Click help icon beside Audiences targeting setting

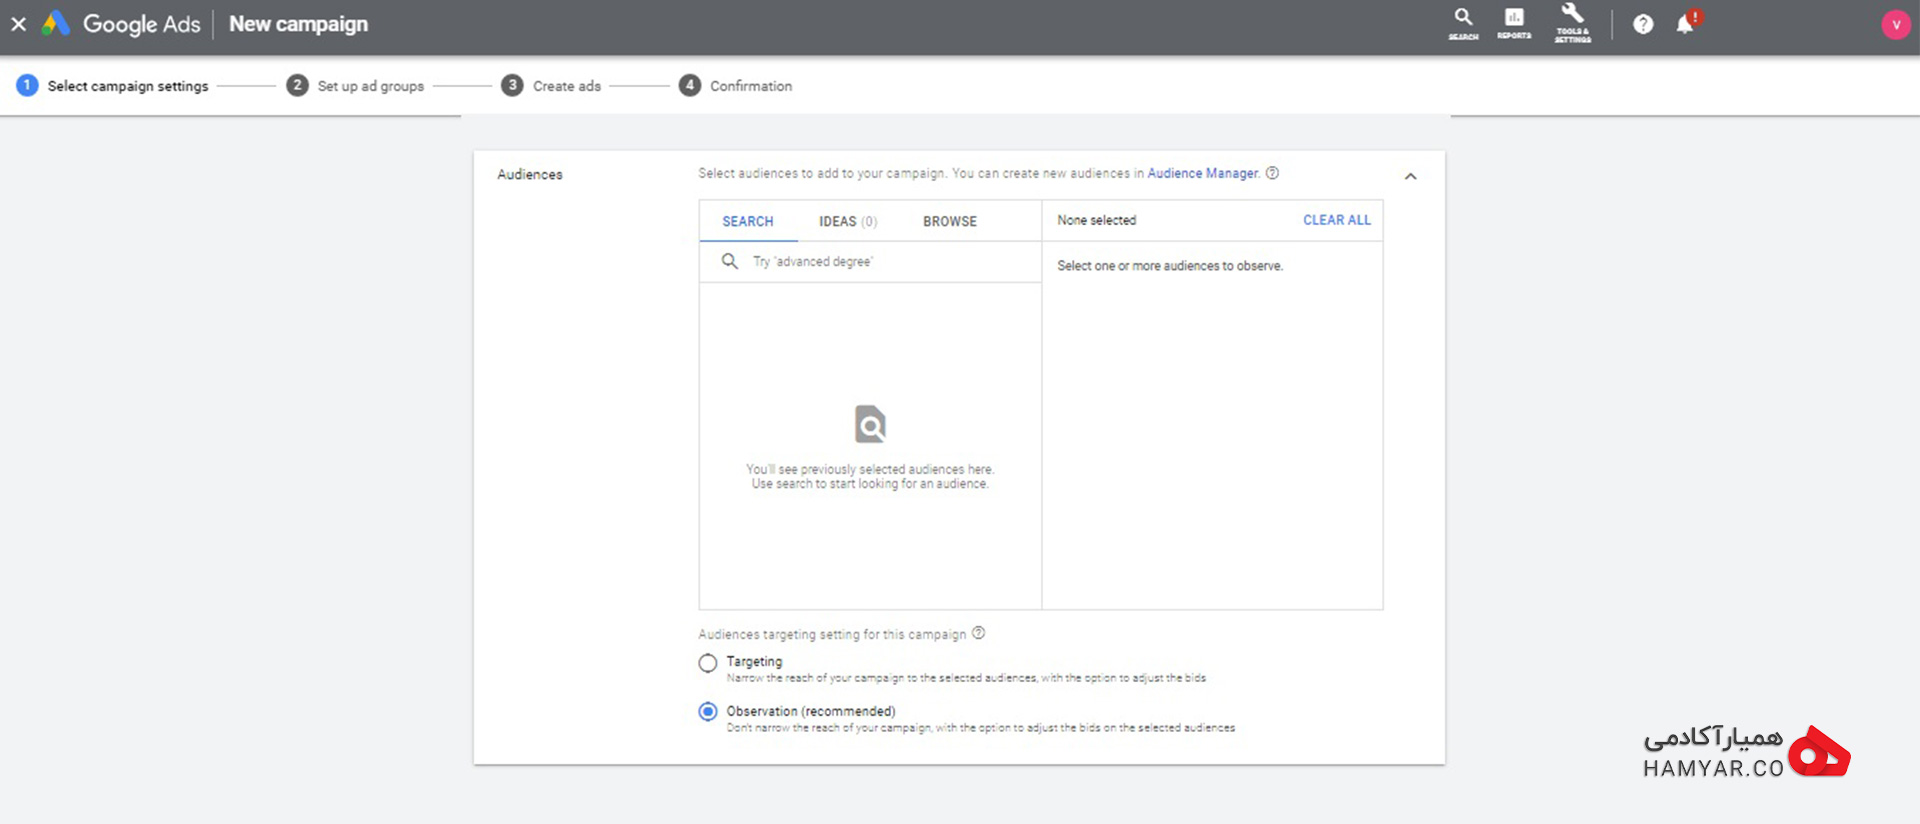click(979, 633)
